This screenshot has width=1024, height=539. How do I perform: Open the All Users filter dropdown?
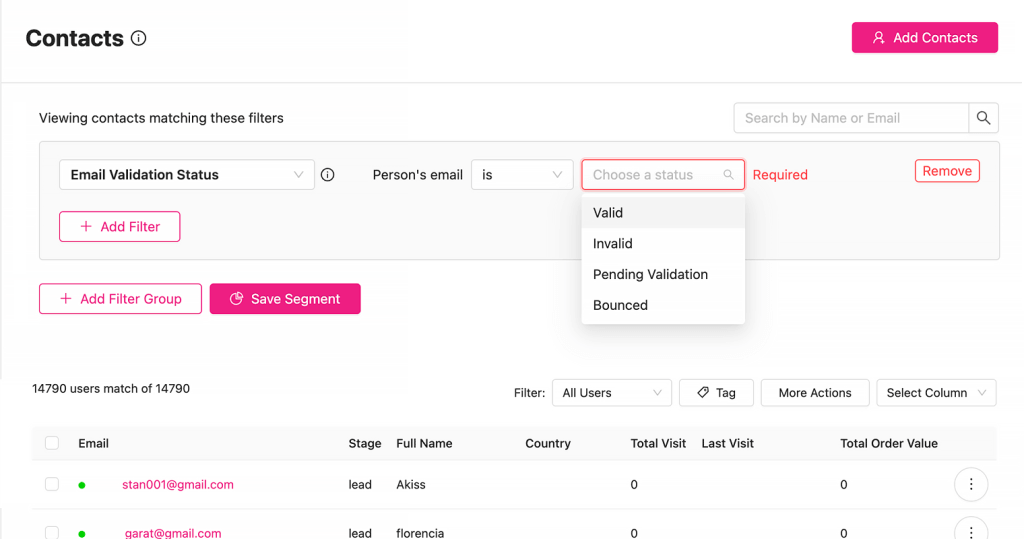coord(611,393)
